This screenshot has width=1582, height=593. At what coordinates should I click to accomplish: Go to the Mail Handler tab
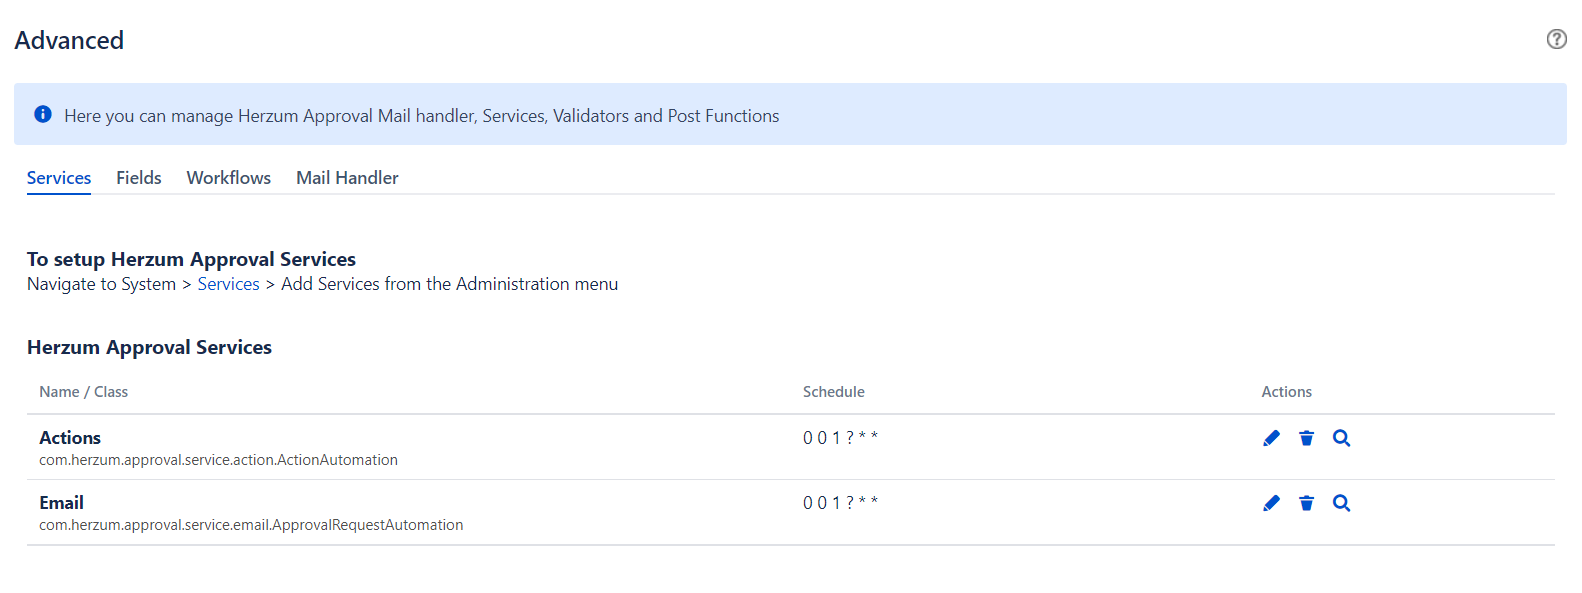347,178
